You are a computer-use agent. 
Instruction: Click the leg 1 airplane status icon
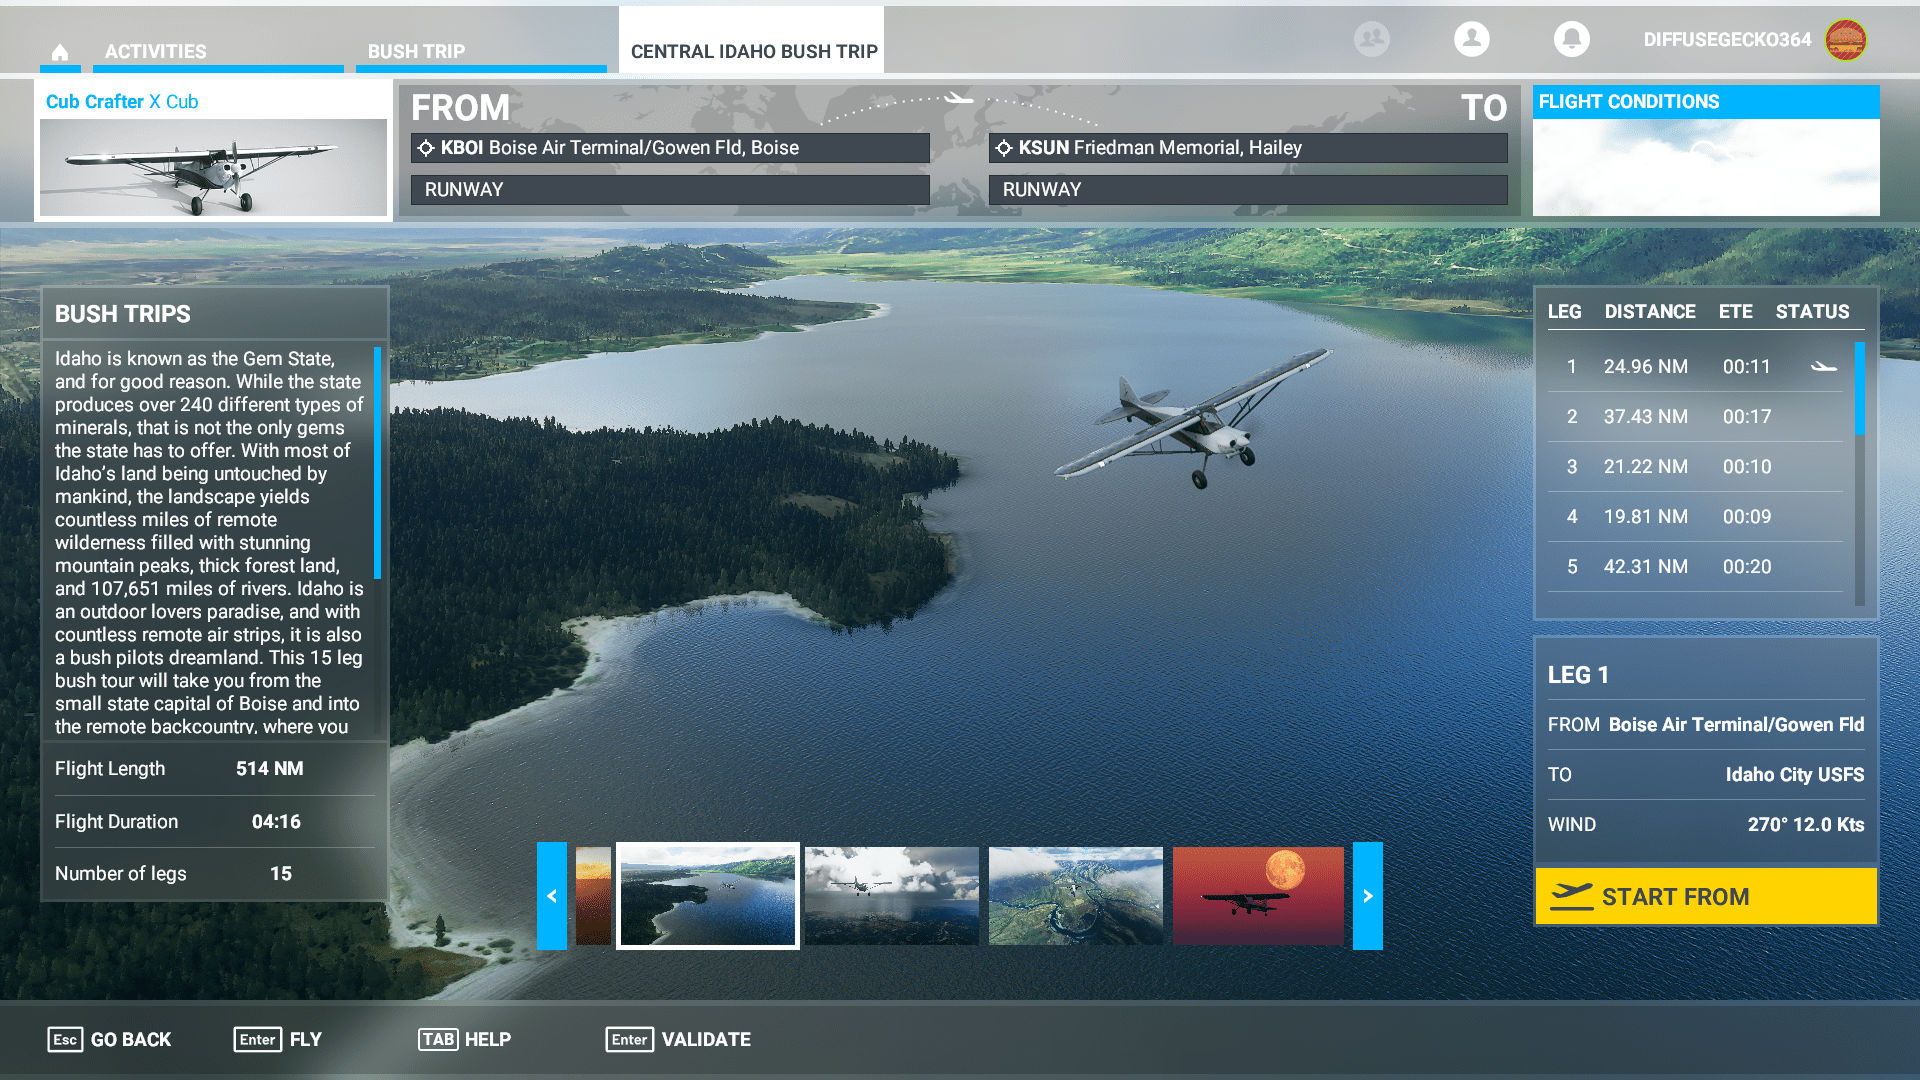point(1823,367)
